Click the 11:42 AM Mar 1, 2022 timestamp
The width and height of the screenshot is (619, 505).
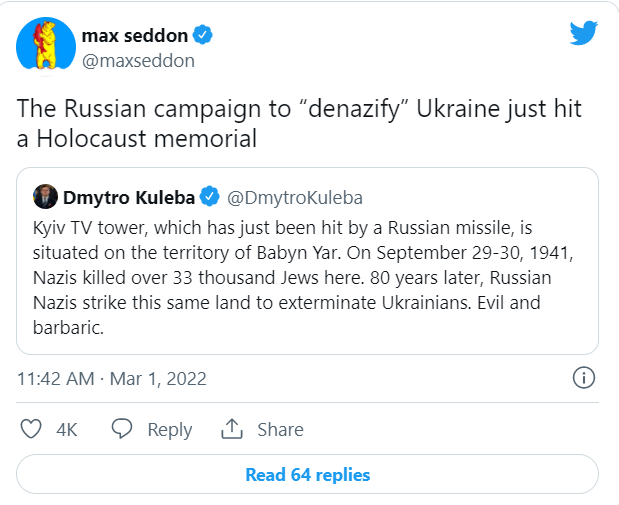click(x=110, y=379)
